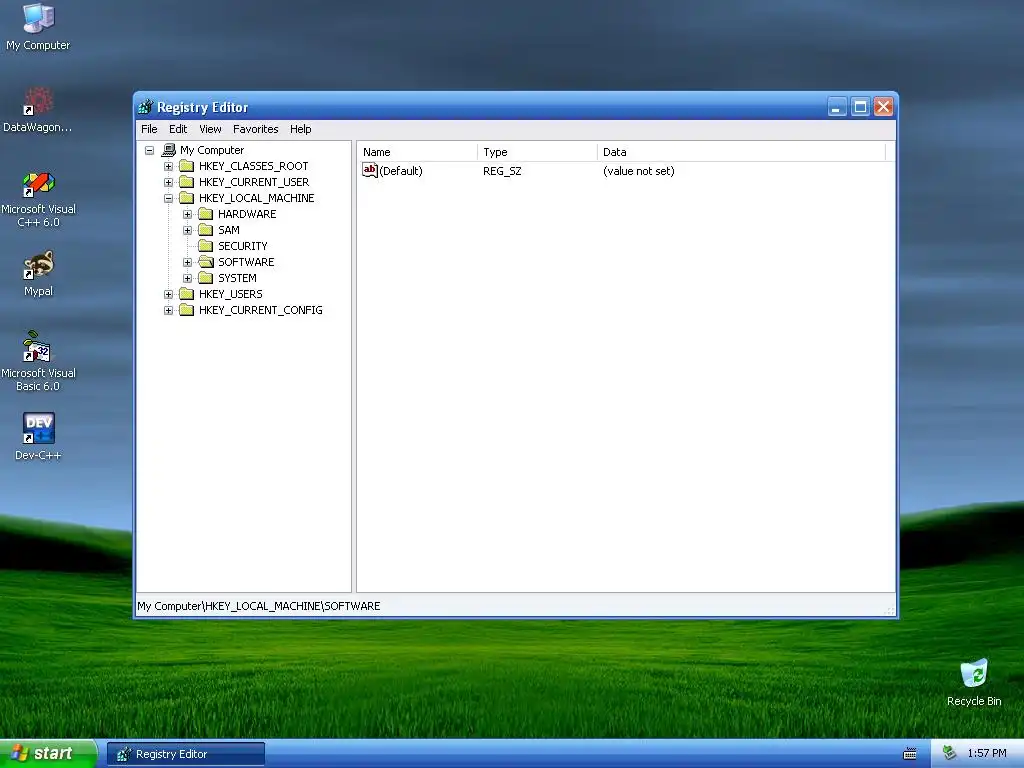Viewport: 1024px width, 768px height.
Task: Expand the HKEY_CURRENT_USER key
Action: pos(168,182)
